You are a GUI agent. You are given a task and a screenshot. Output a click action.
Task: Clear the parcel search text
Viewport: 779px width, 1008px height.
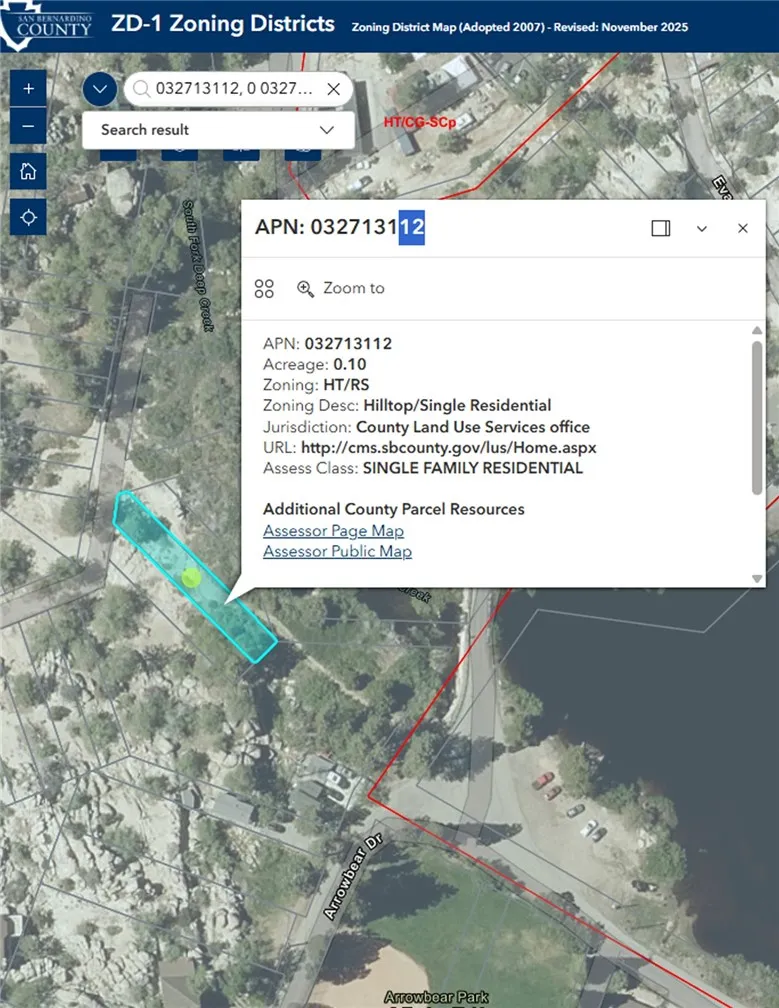click(334, 90)
